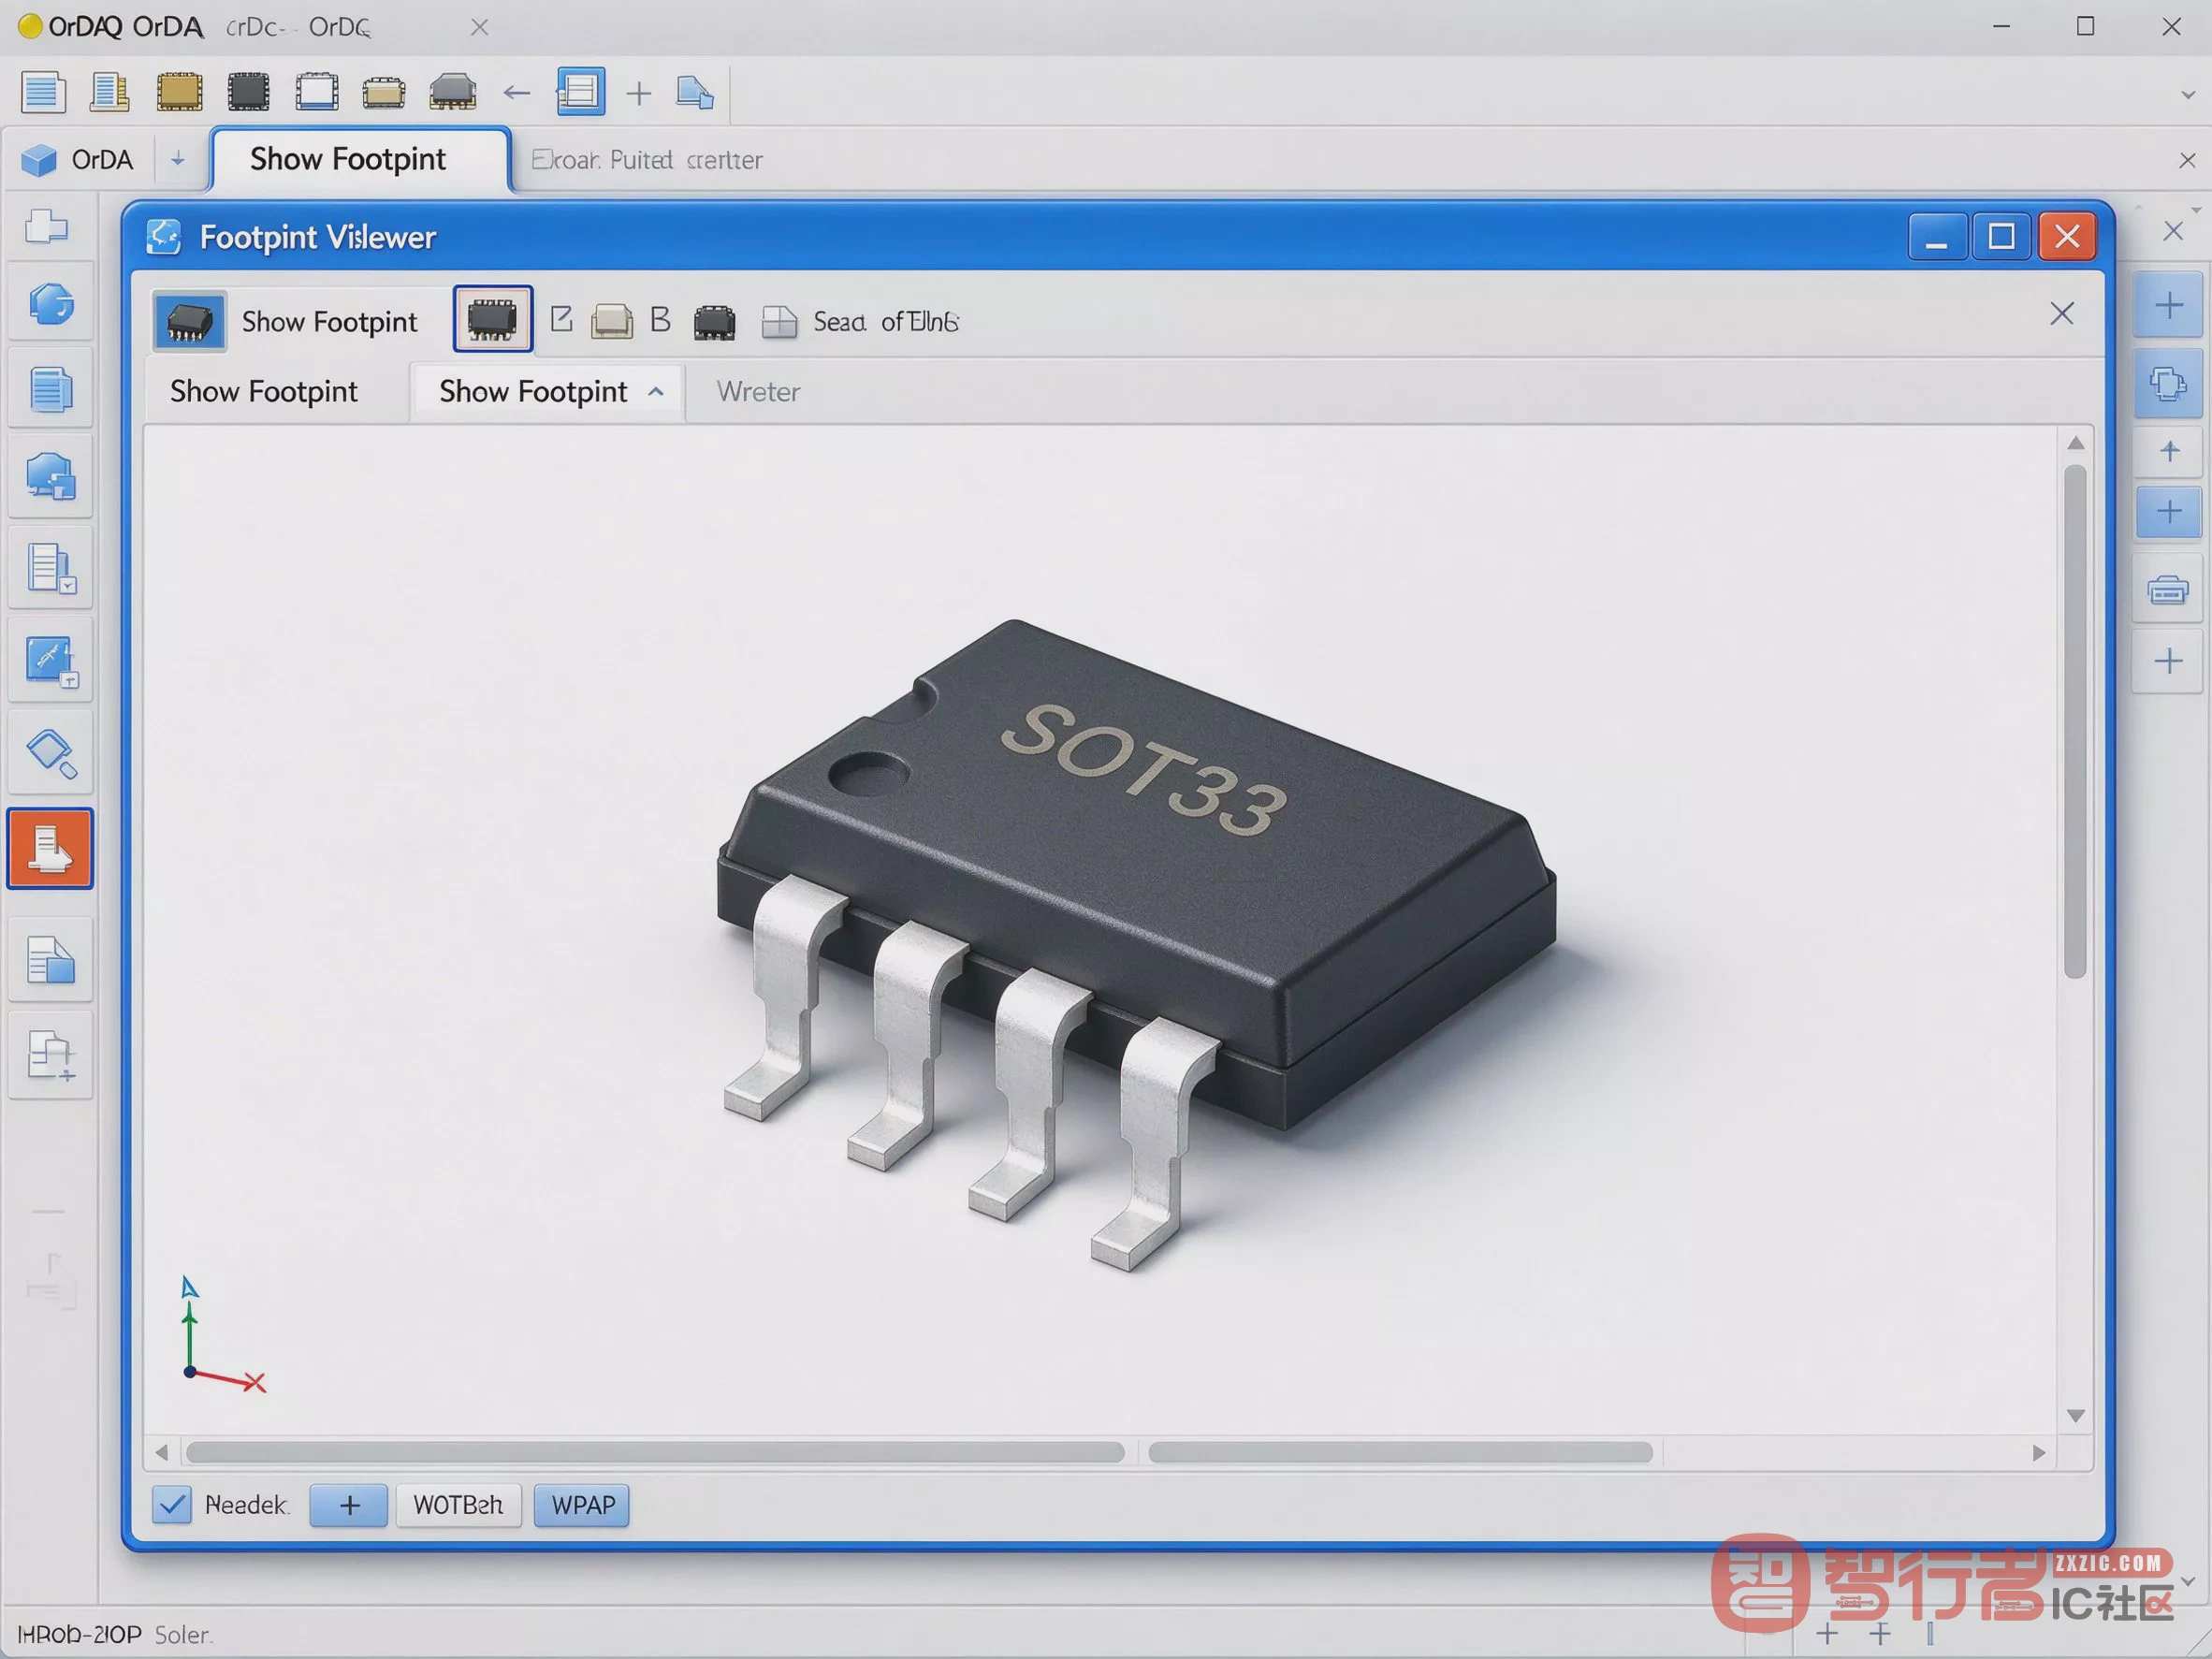Close the viewer inner toolbar with its X
This screenshot has width=2212, height=1659.
click(2061, 314)
